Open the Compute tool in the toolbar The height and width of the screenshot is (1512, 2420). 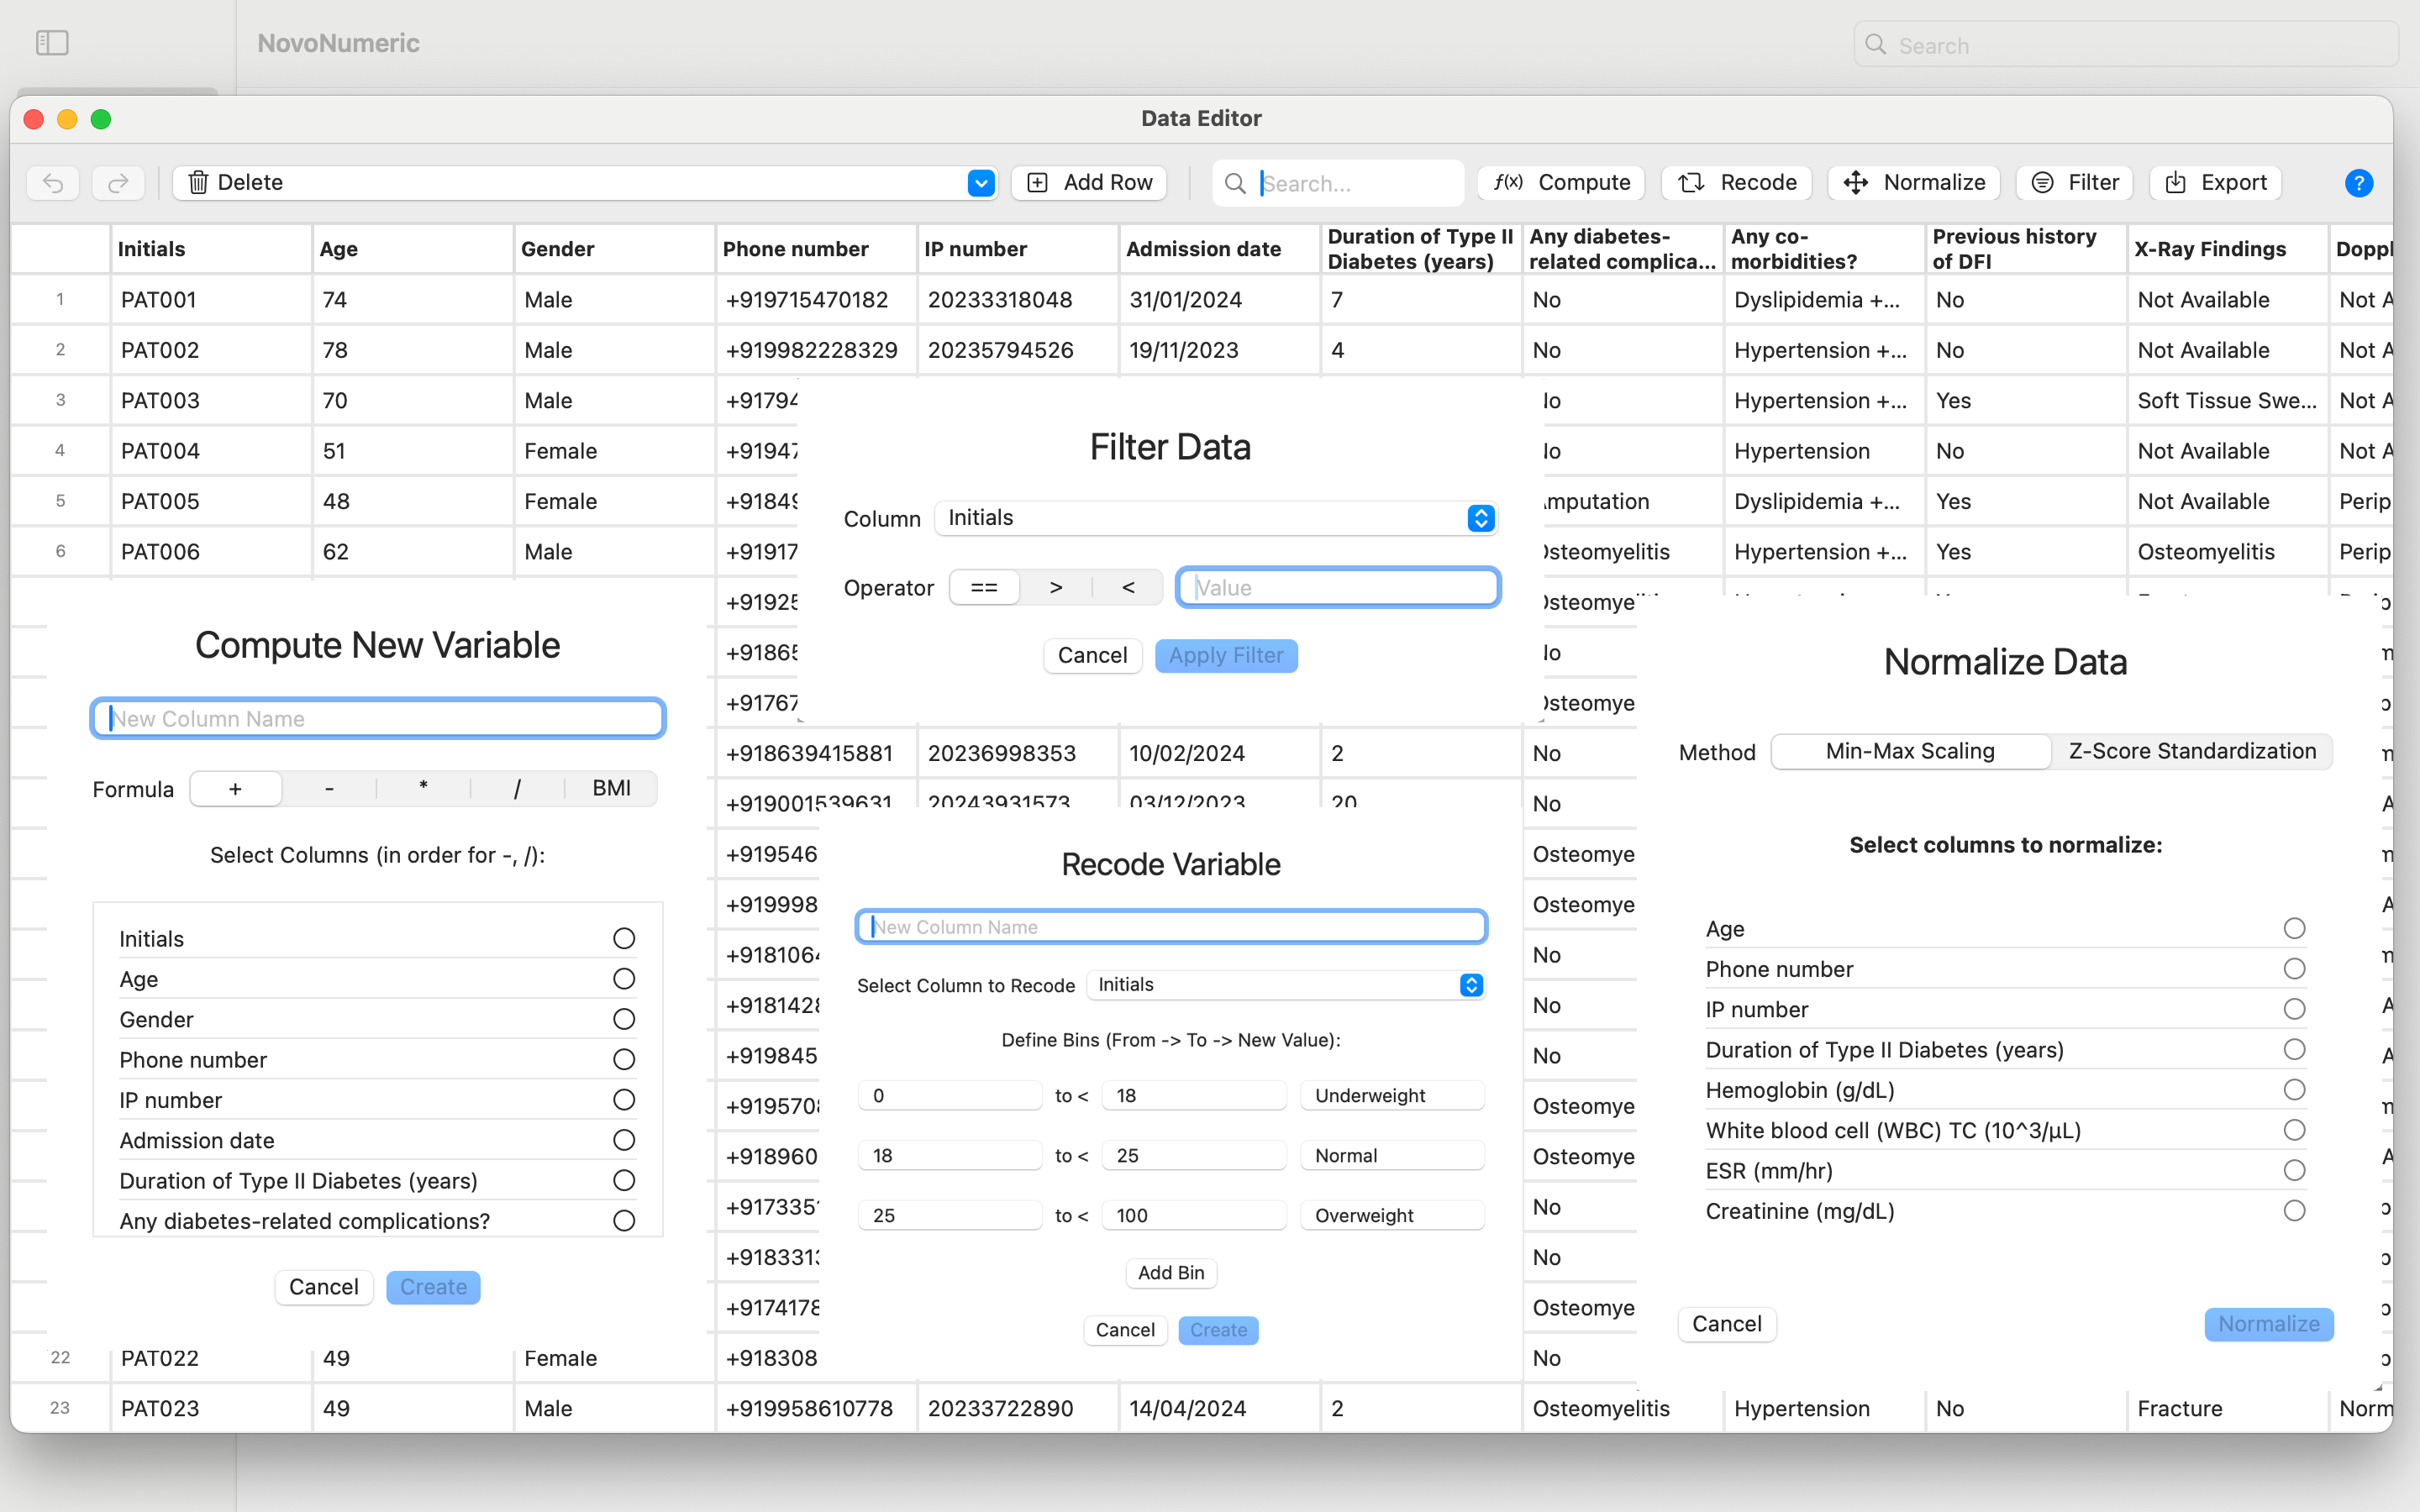point(1560,182)
